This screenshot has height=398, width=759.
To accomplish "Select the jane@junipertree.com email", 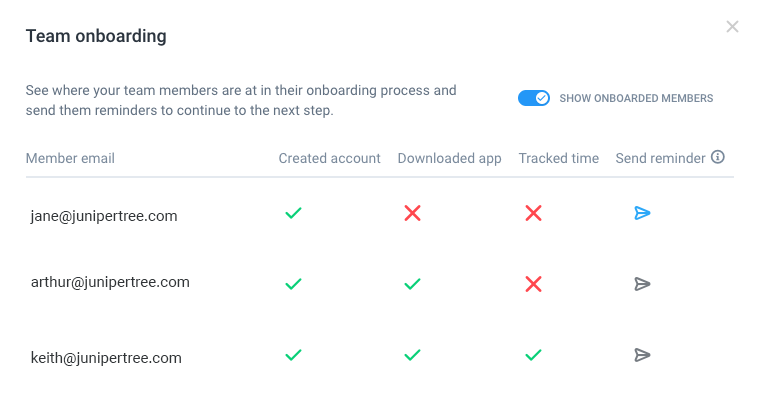I will 104,216.
